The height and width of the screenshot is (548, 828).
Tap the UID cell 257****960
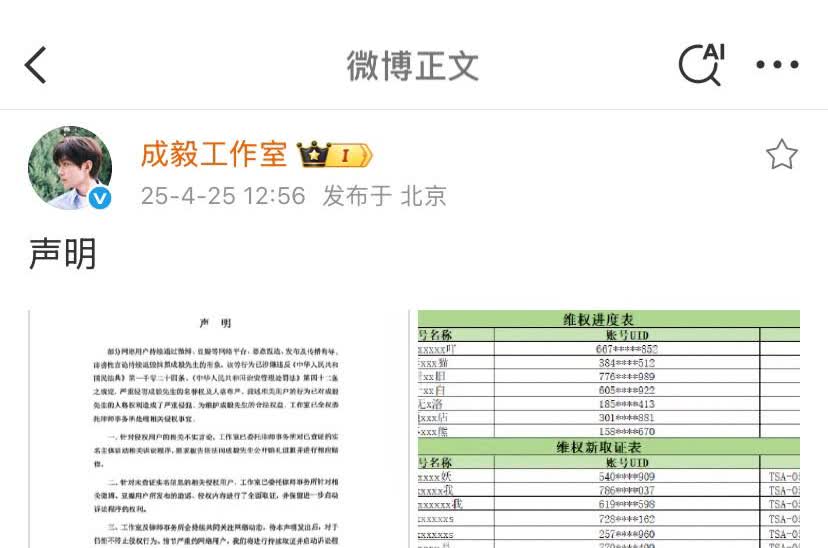point(627,534)
